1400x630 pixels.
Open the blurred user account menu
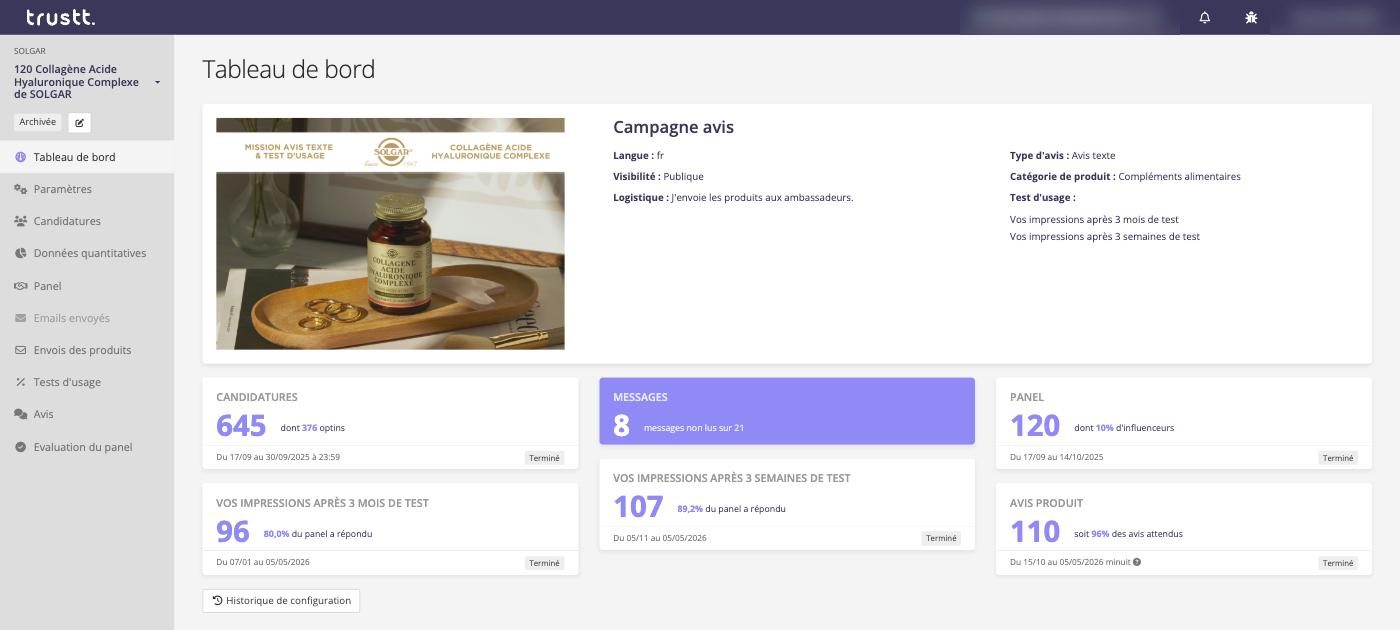(x=1335, y=17)
